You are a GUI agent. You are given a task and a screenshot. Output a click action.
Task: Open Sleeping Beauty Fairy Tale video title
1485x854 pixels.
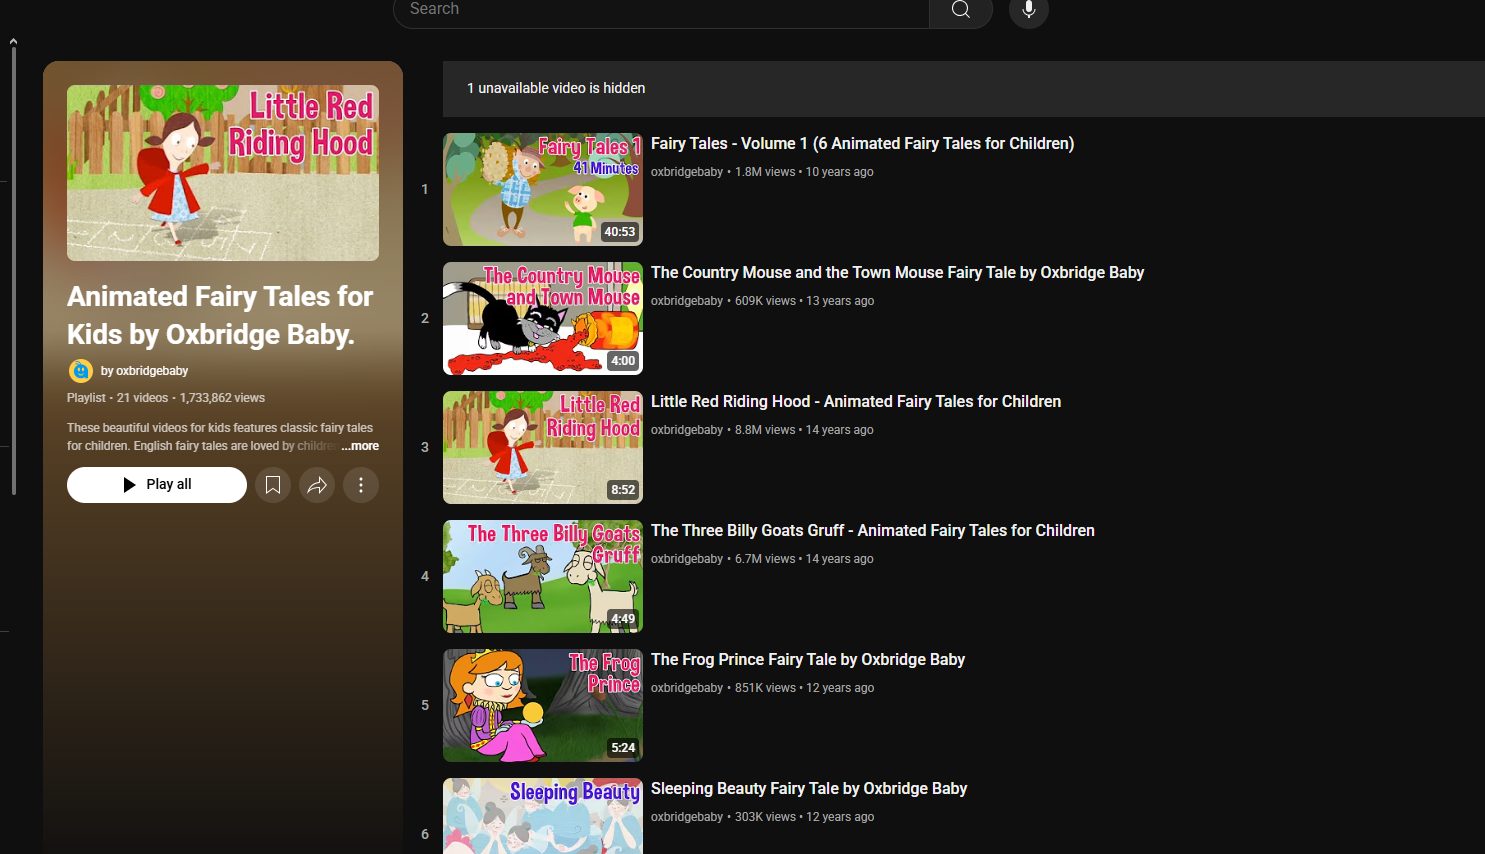point(808,789)
